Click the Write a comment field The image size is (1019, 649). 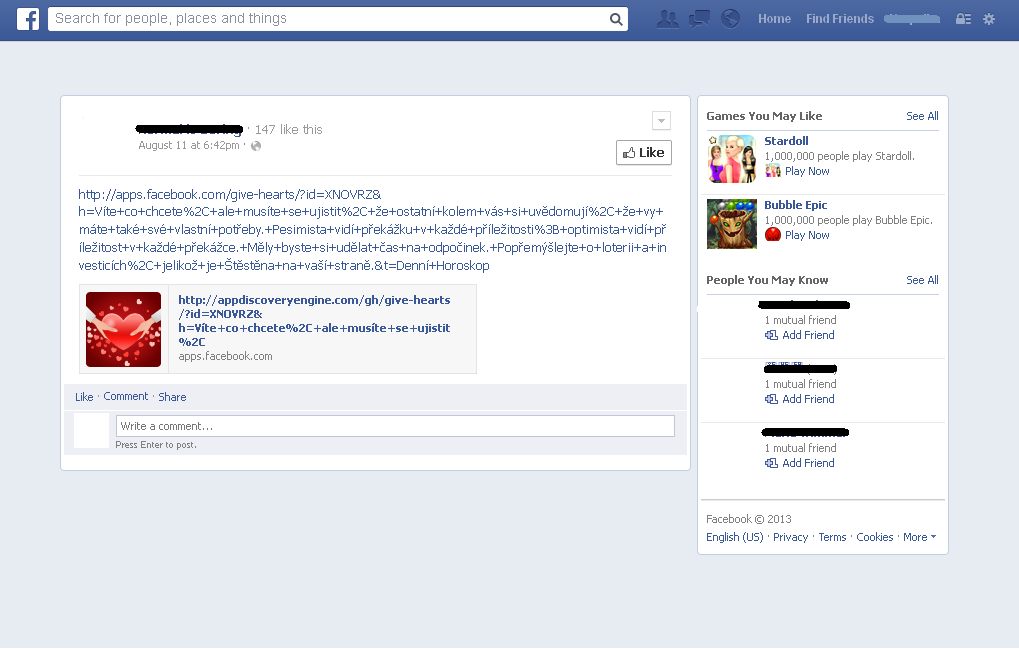point(395,425)
